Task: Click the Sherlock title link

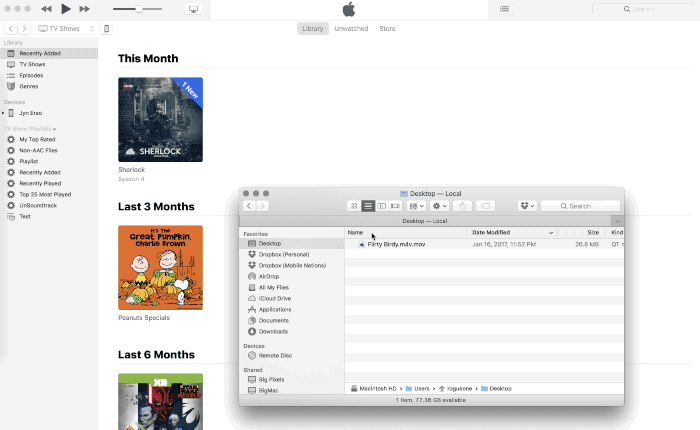Action: point(131,170)
